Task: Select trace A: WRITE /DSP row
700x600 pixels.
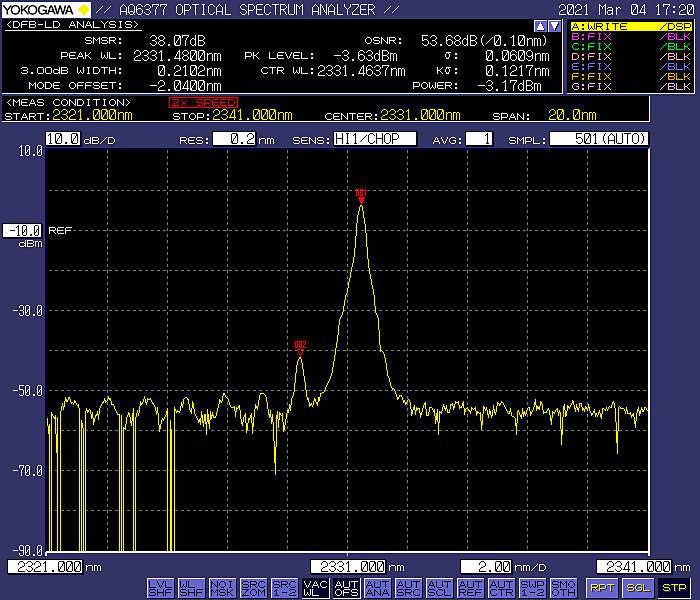Action: coord(632,26)
